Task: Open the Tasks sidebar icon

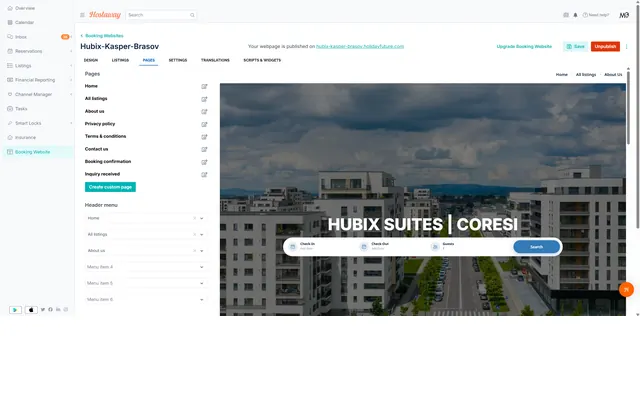Action: [10, 109]
